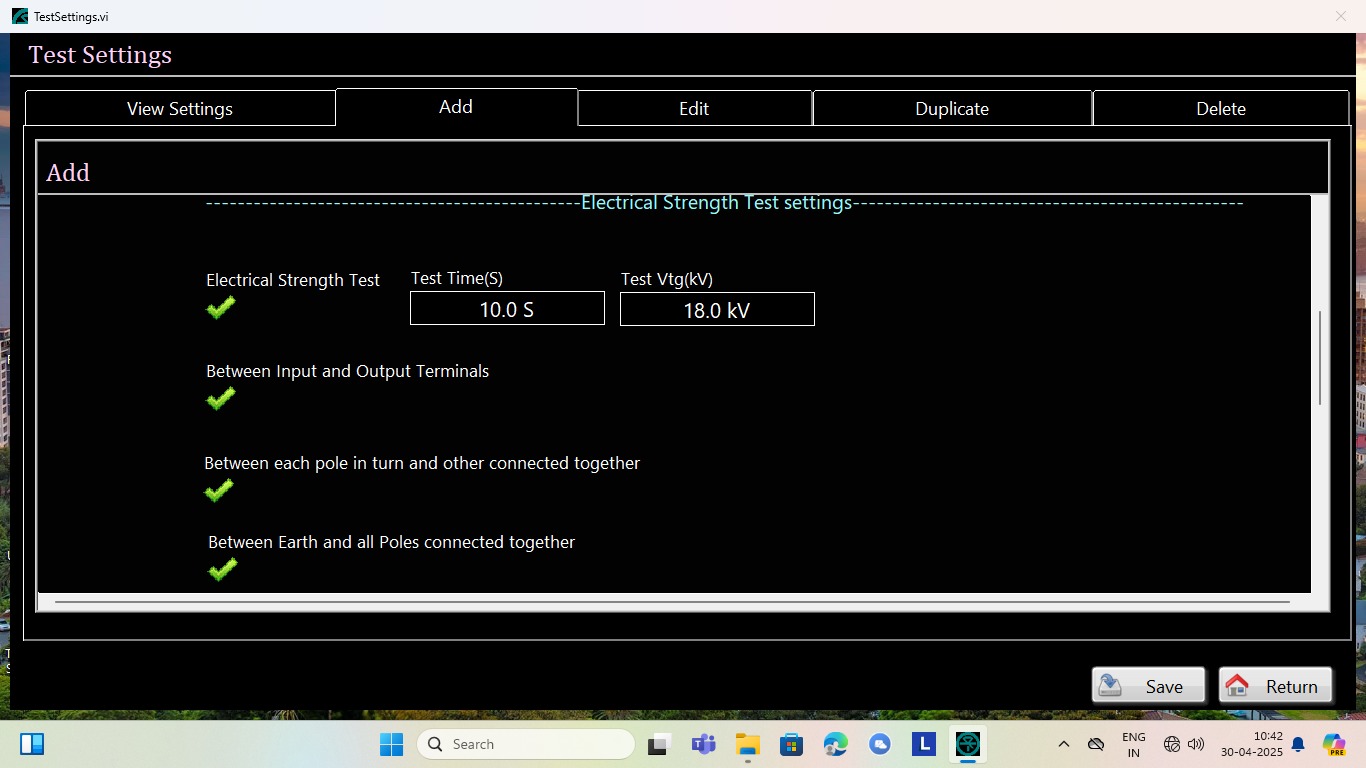Image resolution: width=1366 pixels, height=768 pixels.
Task: Uncheck Between Input and Output Terminals
Action: [221, 398]
